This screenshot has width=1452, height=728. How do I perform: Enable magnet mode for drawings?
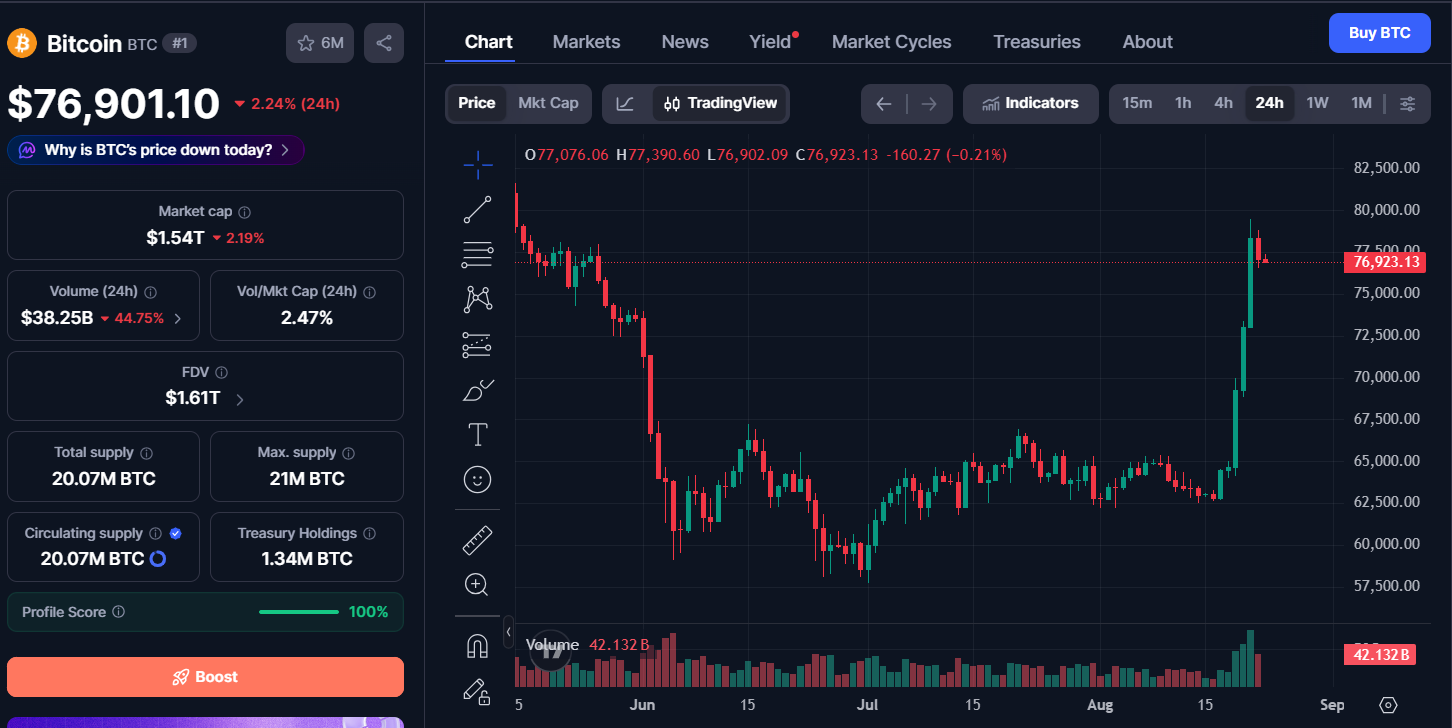pos(478,647)
